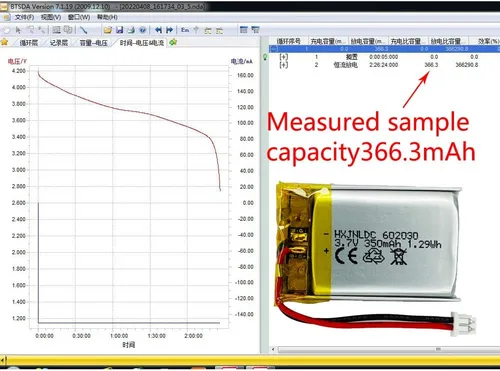Click 366290.8 in the 恒流放电 row
Screen dimensions: 500x371
pyautogui.click(x=467, y=65)
